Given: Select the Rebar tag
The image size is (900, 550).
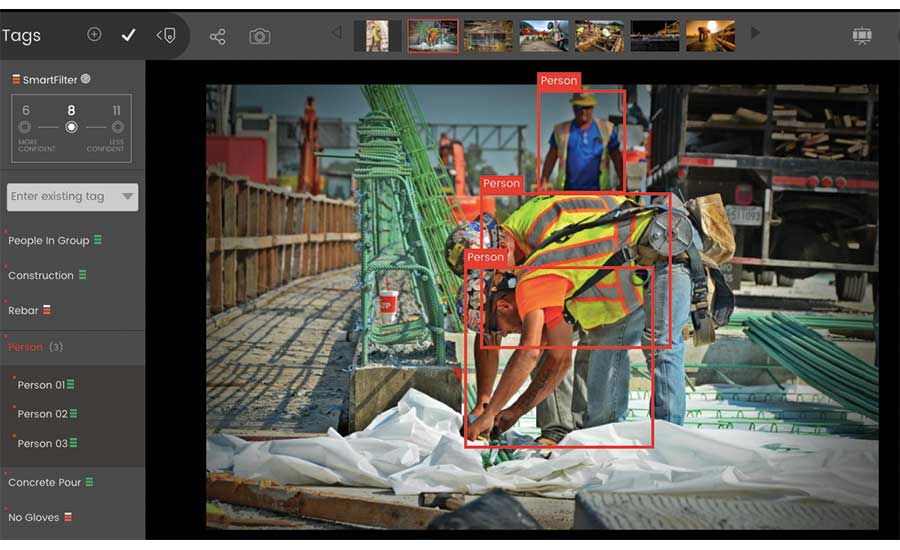Looking at the screenshot, I should [x=23, y=311].
